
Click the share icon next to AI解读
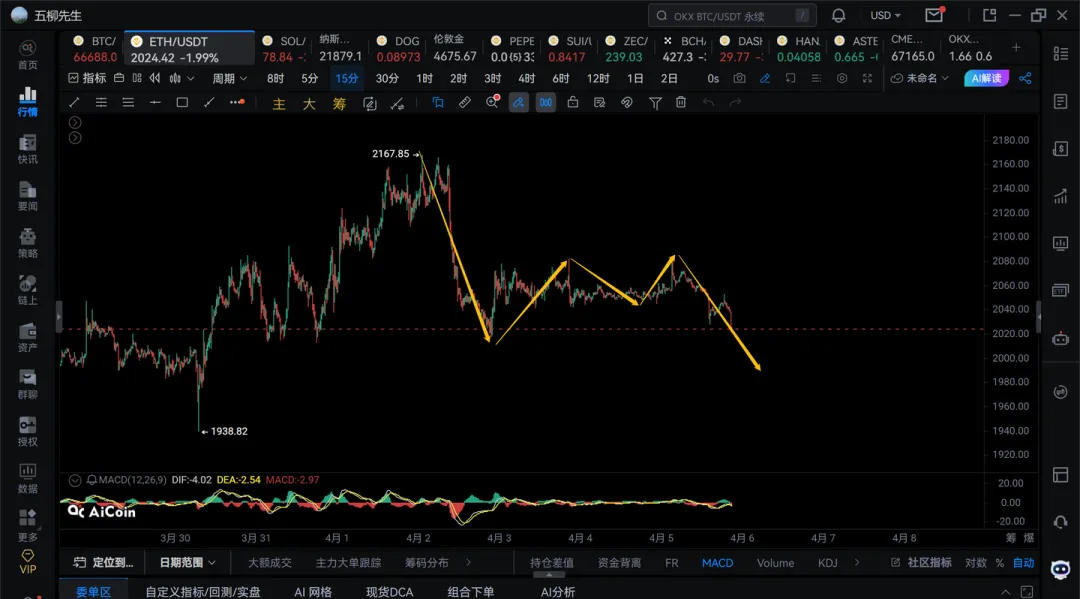click(x=1025, y=78)
